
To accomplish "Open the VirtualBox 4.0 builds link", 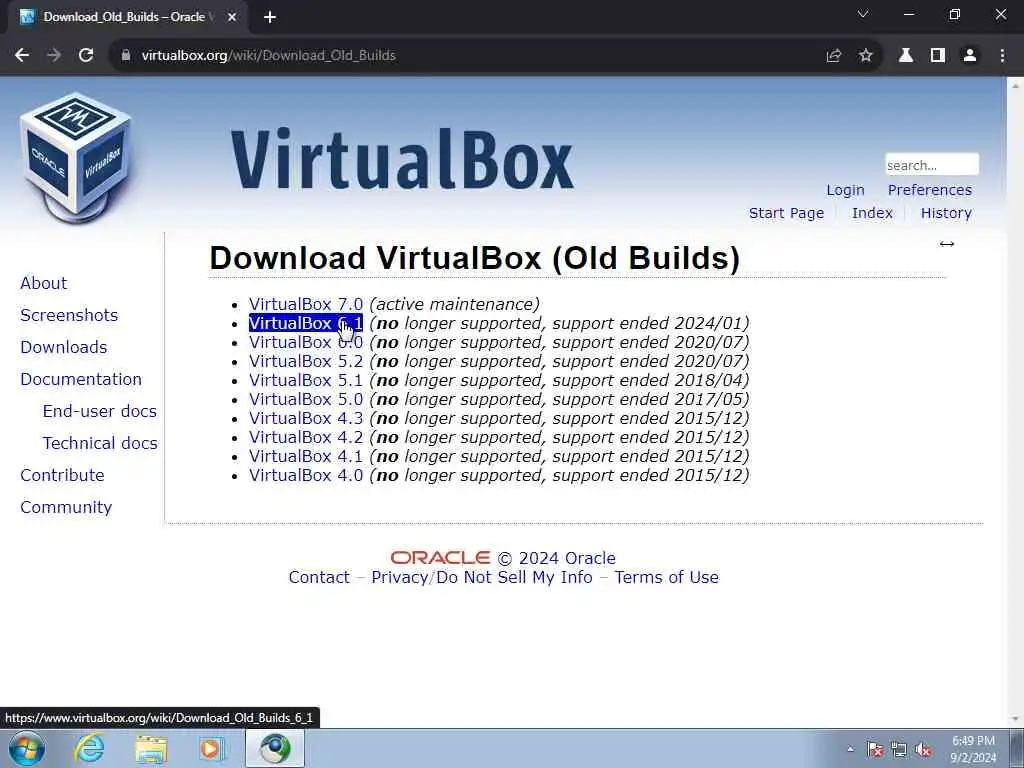I will (306, 475).
